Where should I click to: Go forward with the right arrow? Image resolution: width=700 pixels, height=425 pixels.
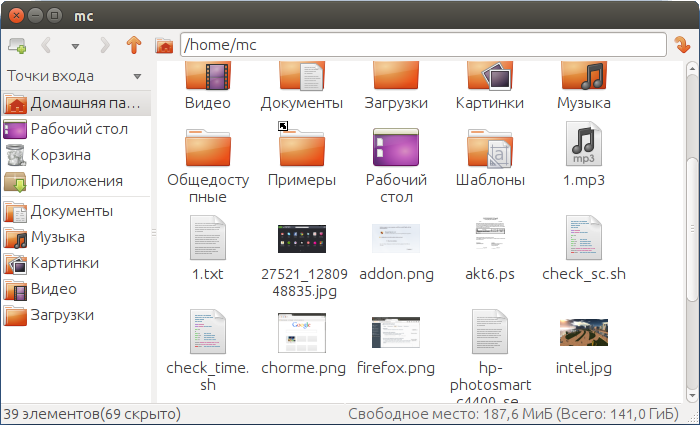coord(105,45)
